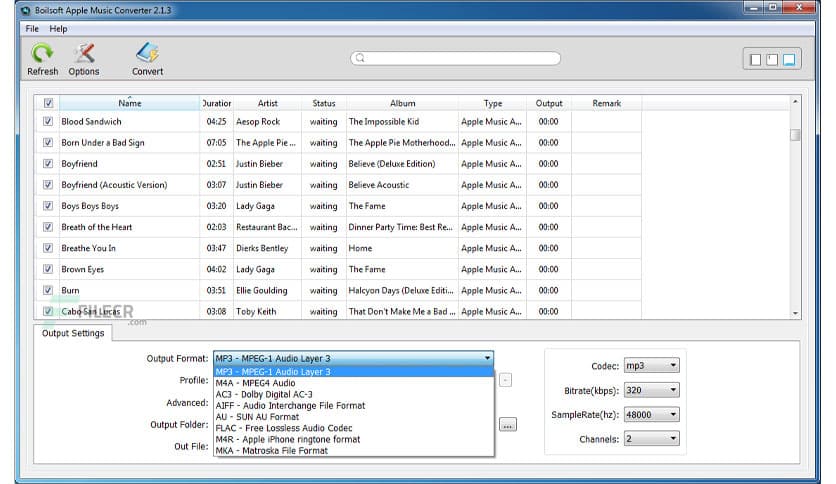Click the scroll-up arrow of track list
Screen dimensions: 836x484
click(x=795, y=101)
